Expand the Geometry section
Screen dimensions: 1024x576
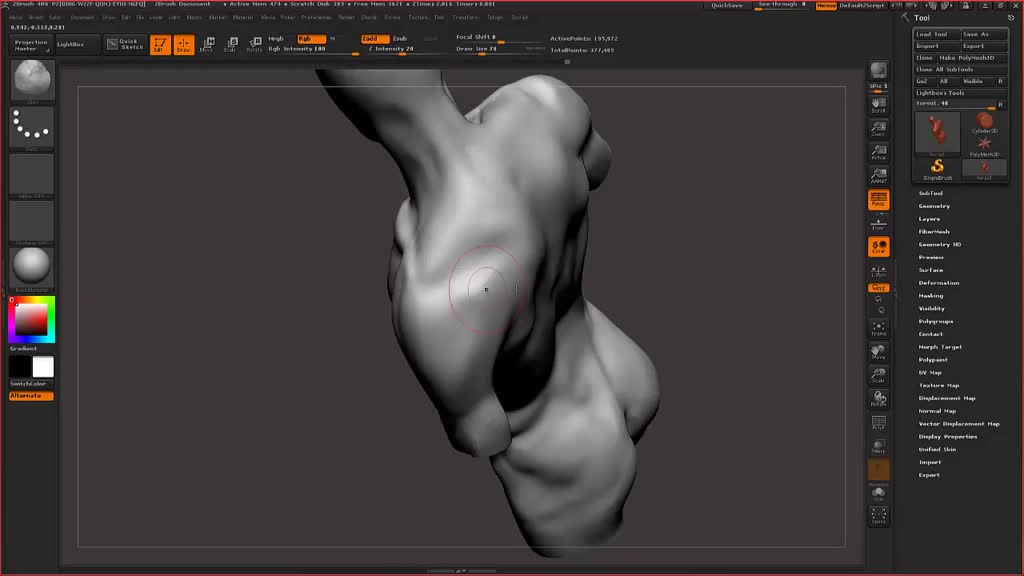[934, 206]
